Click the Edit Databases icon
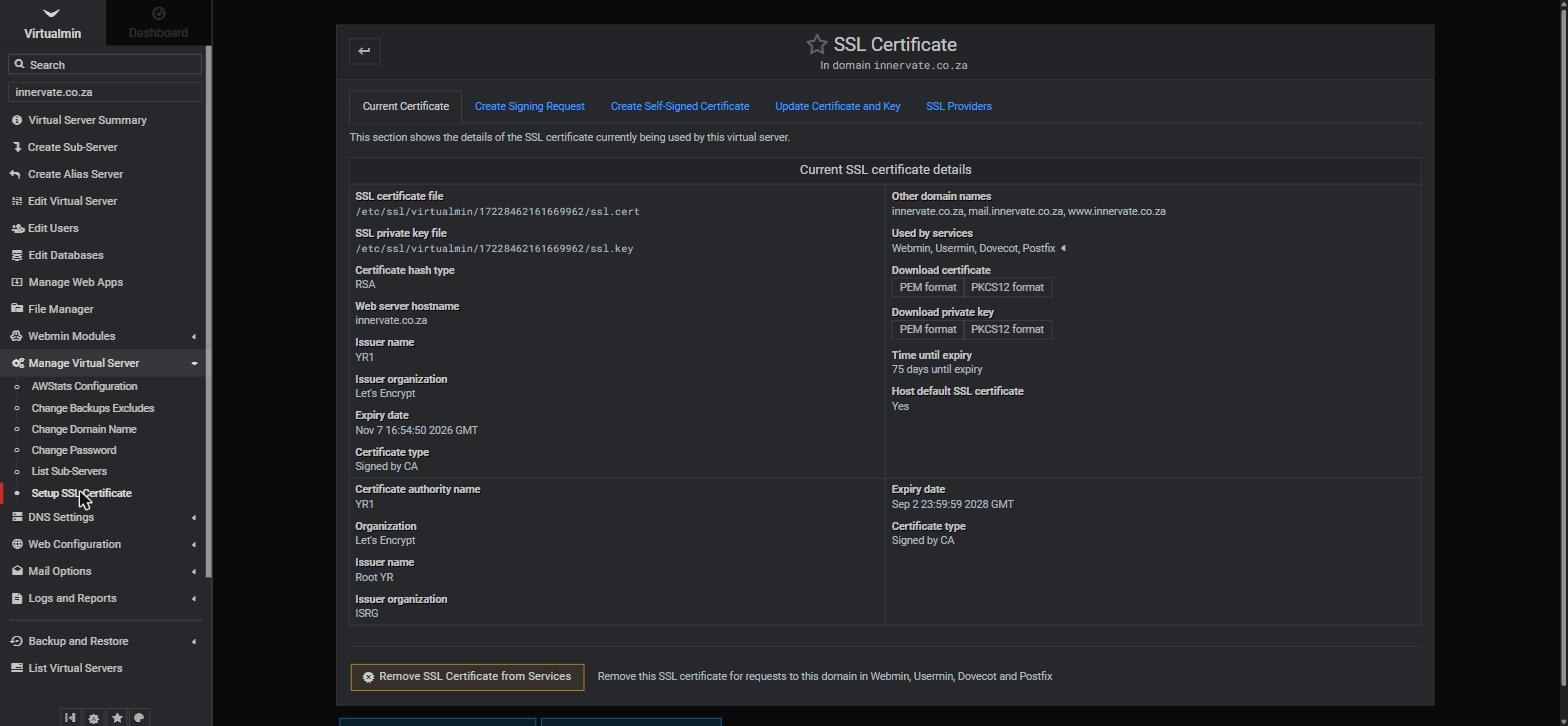 pyautogui.click(x=17, y=255)
